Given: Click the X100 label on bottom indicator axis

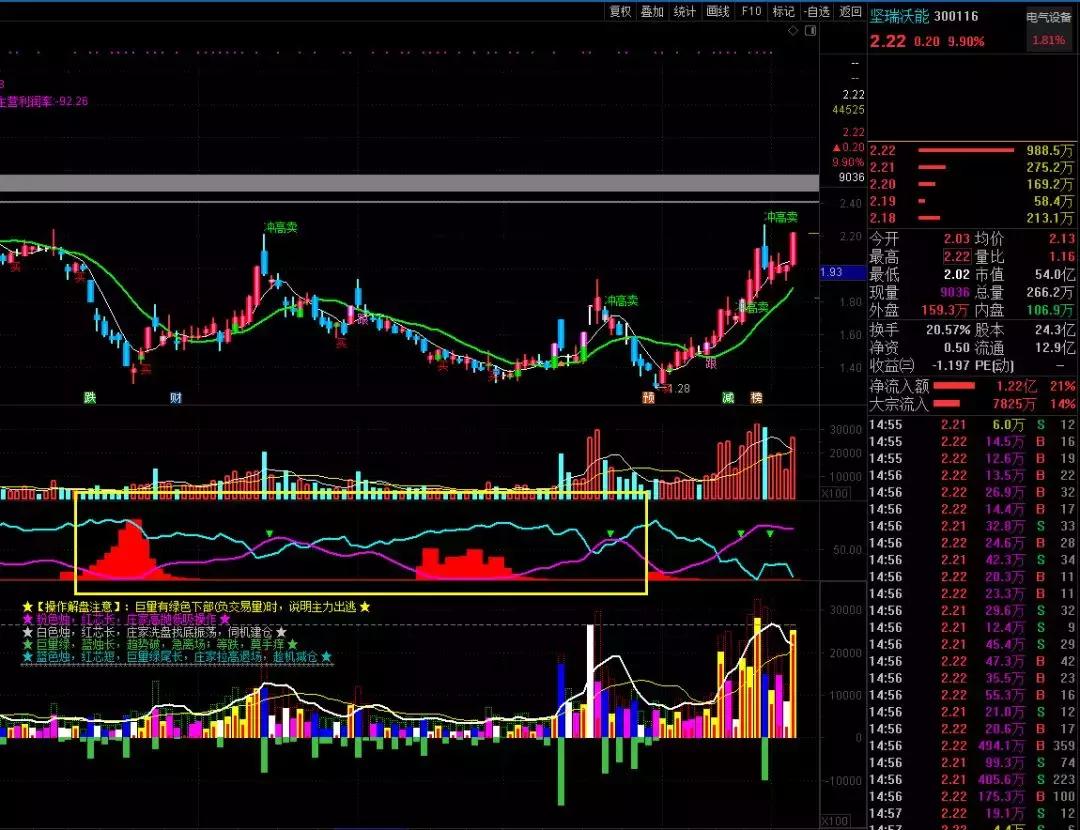Looking at the screenshot, I should pos(835,821).
